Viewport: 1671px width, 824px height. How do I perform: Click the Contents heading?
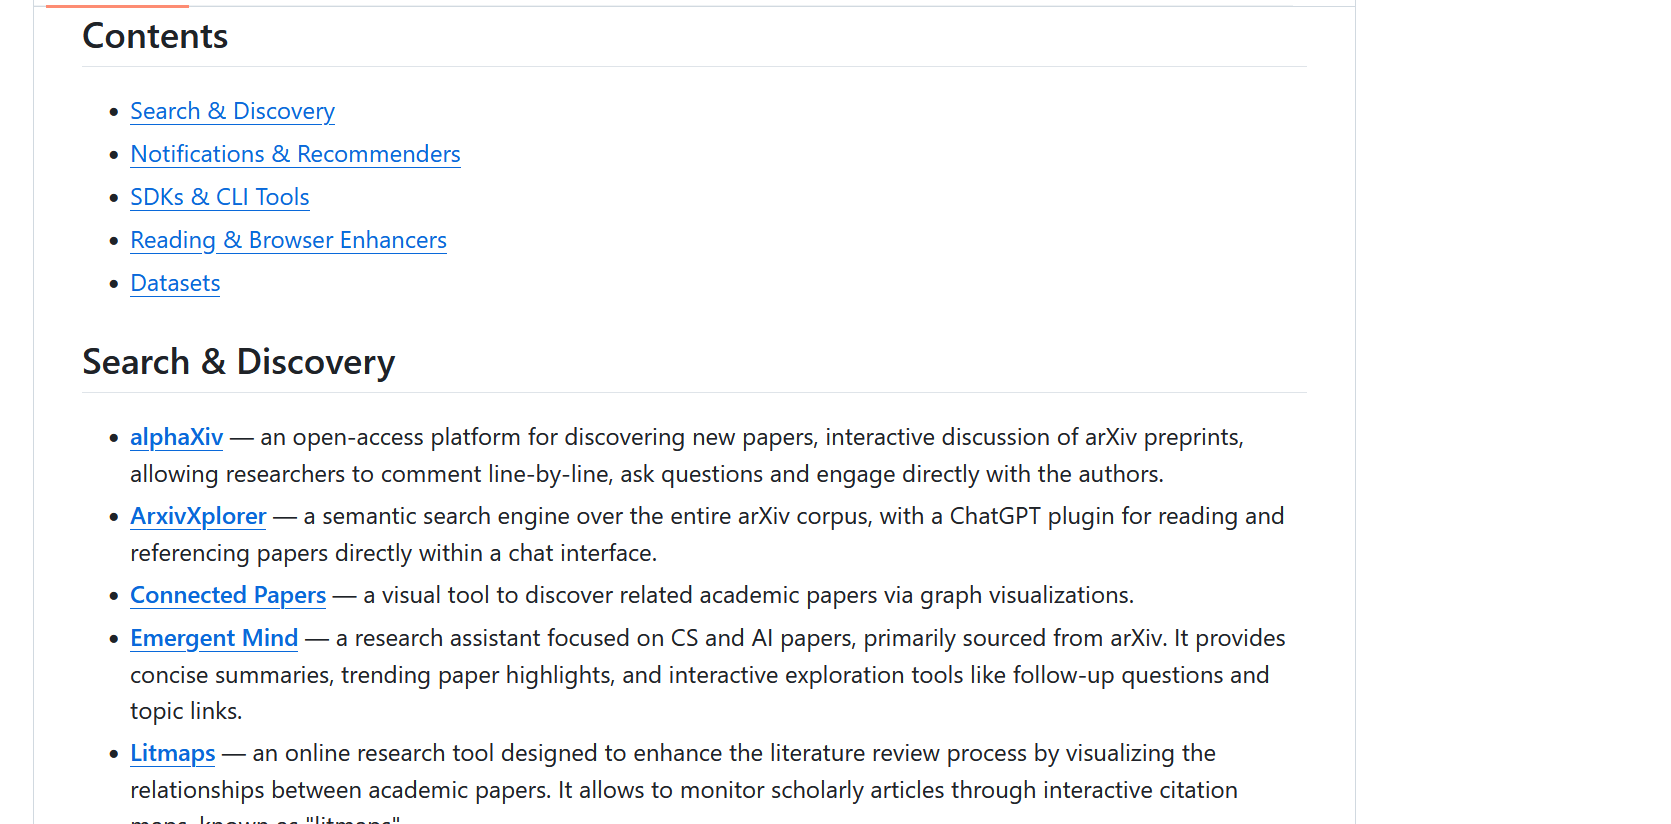(x=155, y=36)
